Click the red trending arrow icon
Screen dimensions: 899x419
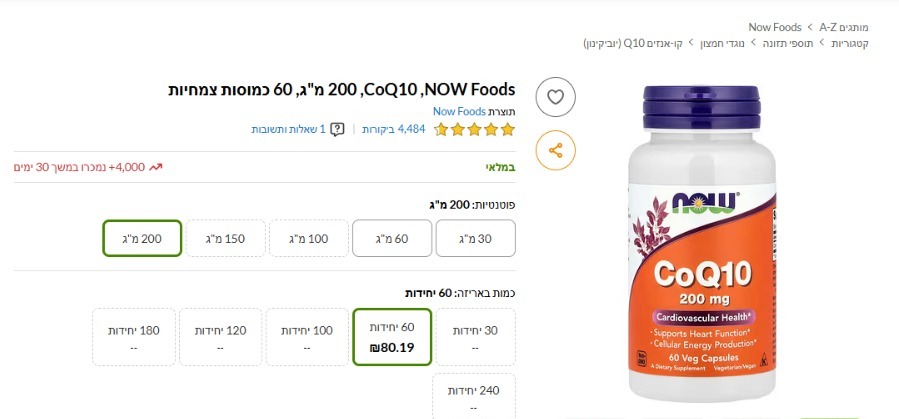(156, 166)
